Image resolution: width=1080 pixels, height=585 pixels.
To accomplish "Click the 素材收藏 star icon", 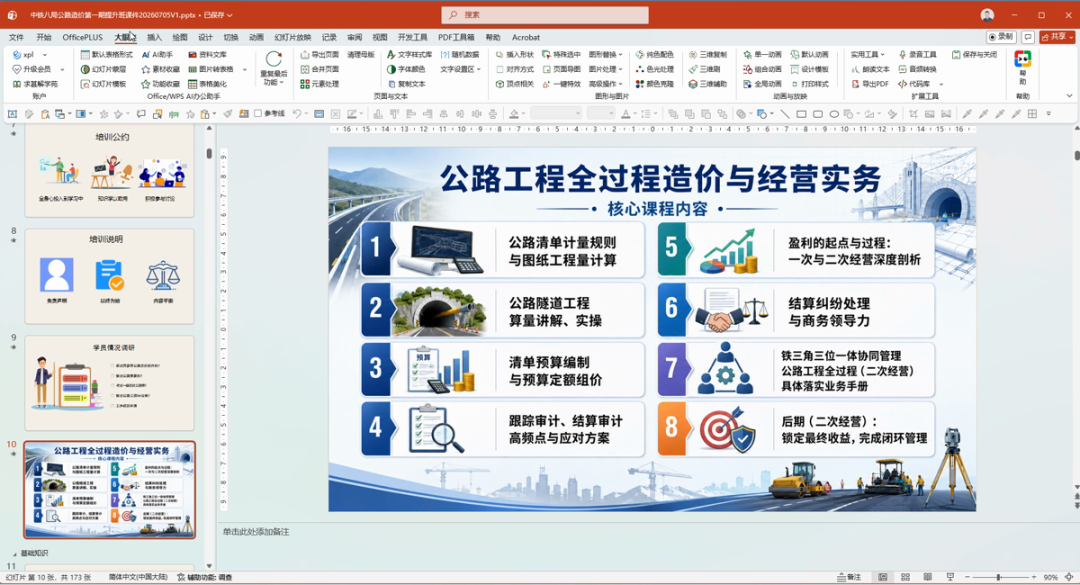I will pos(145,70).
